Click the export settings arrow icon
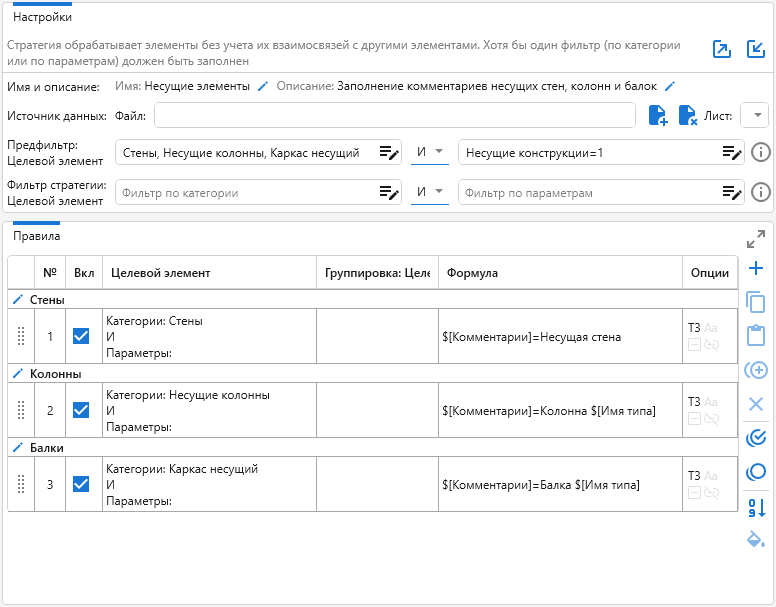This screenshot has height=607, width=776. pos(722,49)
